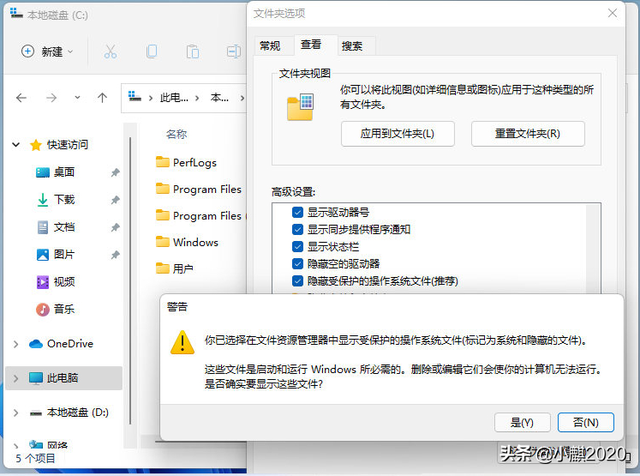The height and width of the screenshot is (476, 640).
Task: Click the 名称 (Name) column header
Action: click(x=176, y=134)
